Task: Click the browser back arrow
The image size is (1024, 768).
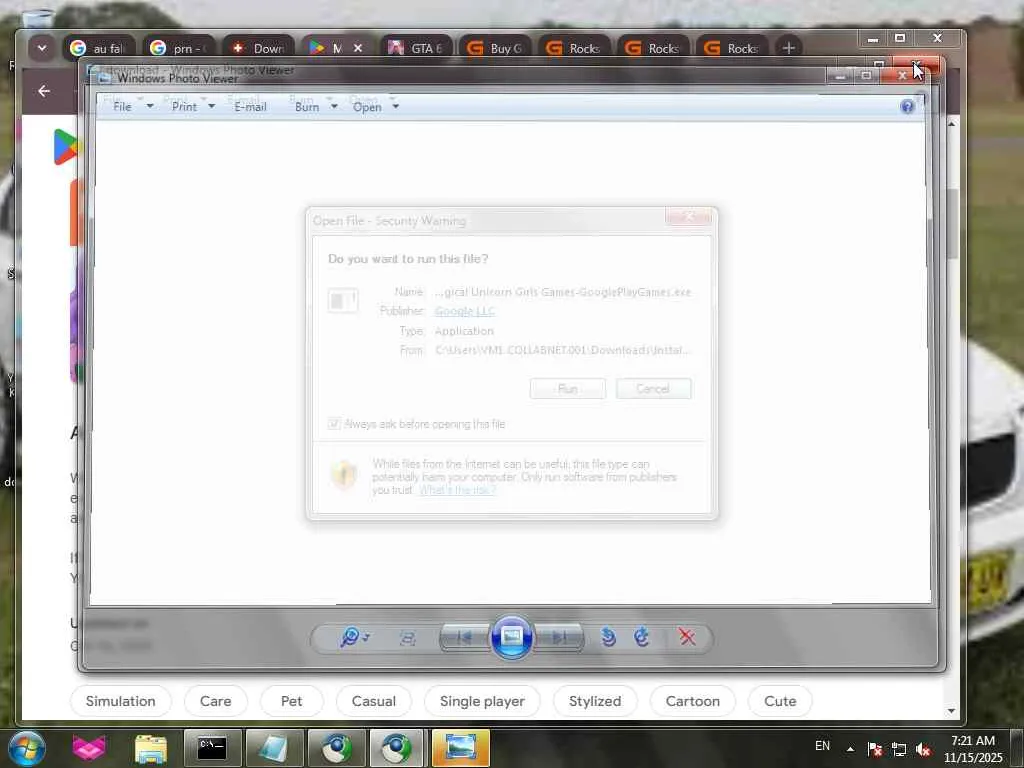Action: tap(44, 91)
